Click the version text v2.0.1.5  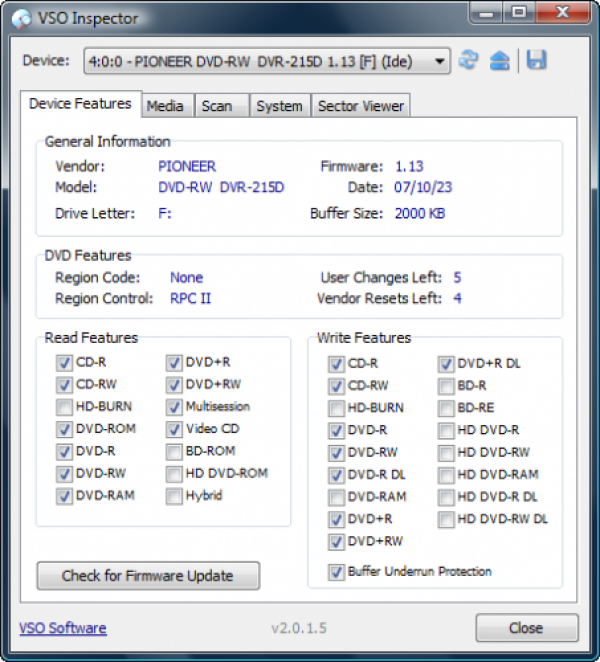tap(299, 628)
